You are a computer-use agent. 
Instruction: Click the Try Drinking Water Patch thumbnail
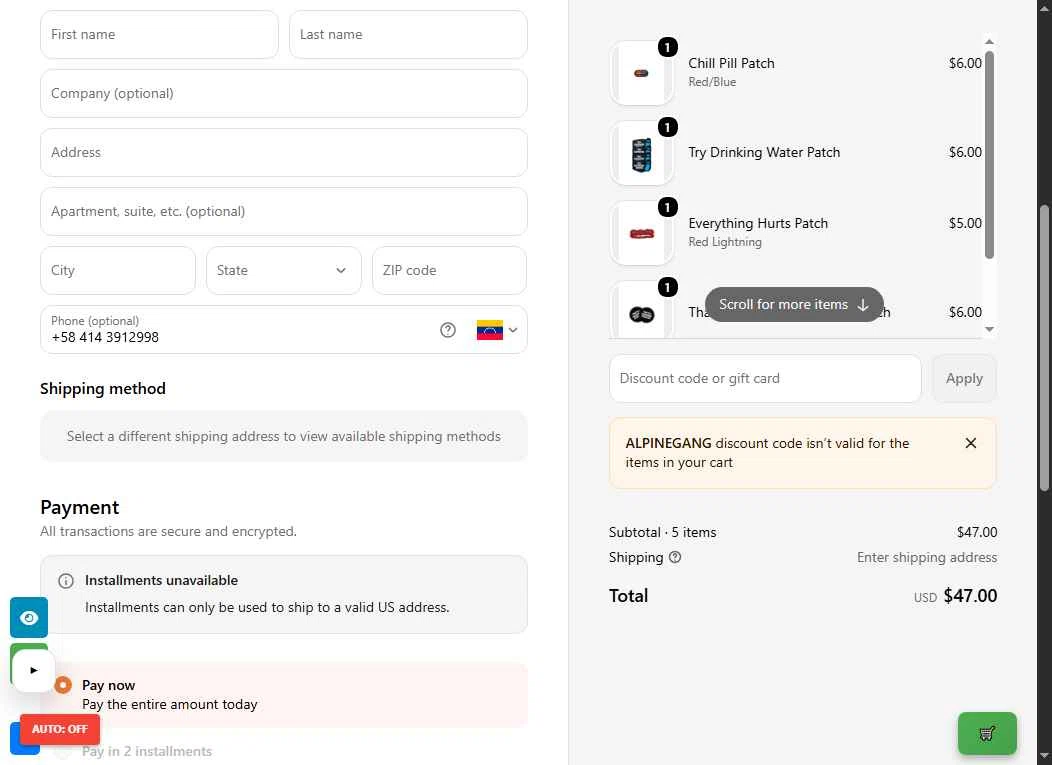[641, 153]
